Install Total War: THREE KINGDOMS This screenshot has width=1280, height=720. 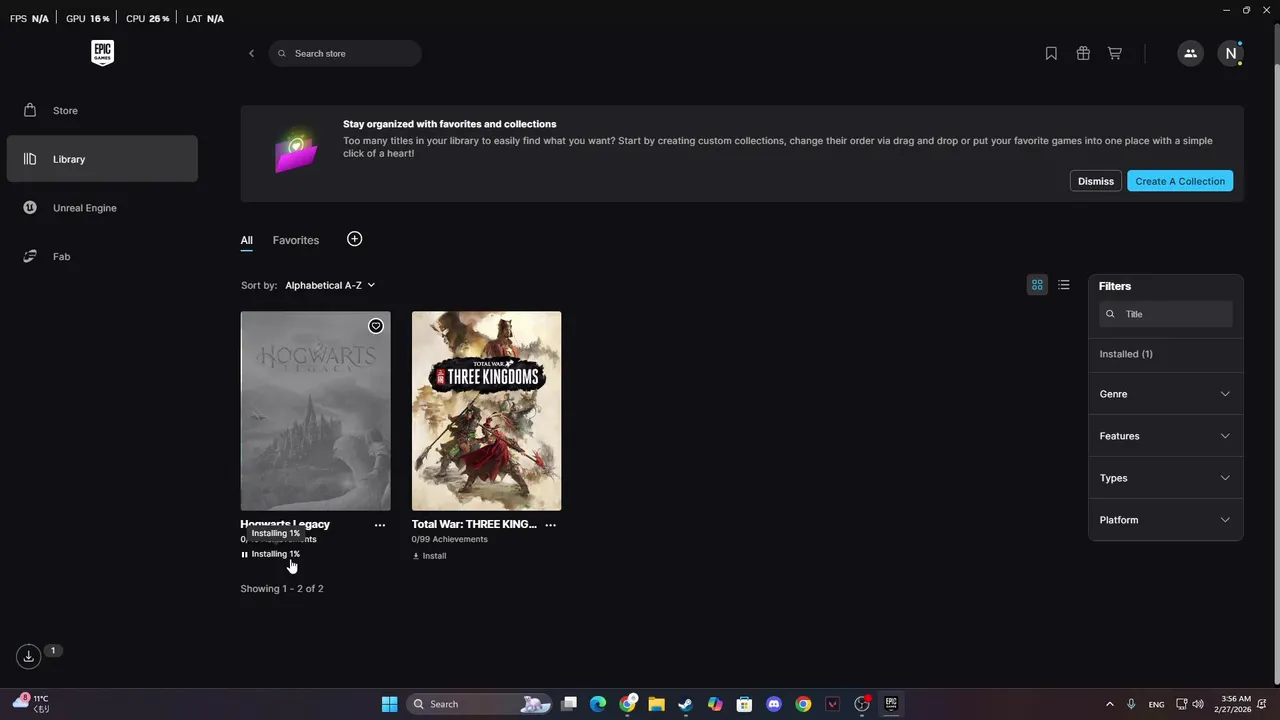tap(429, 556)
